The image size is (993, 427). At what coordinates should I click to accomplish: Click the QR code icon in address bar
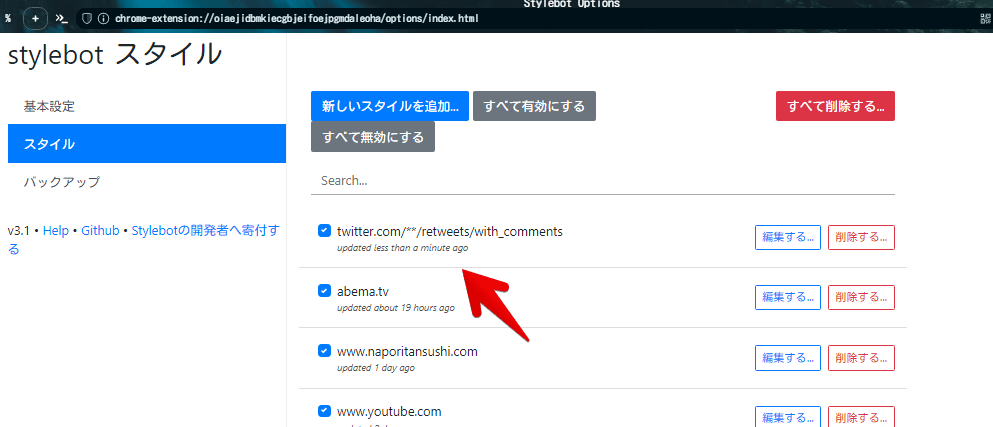[x=985, y=18]
